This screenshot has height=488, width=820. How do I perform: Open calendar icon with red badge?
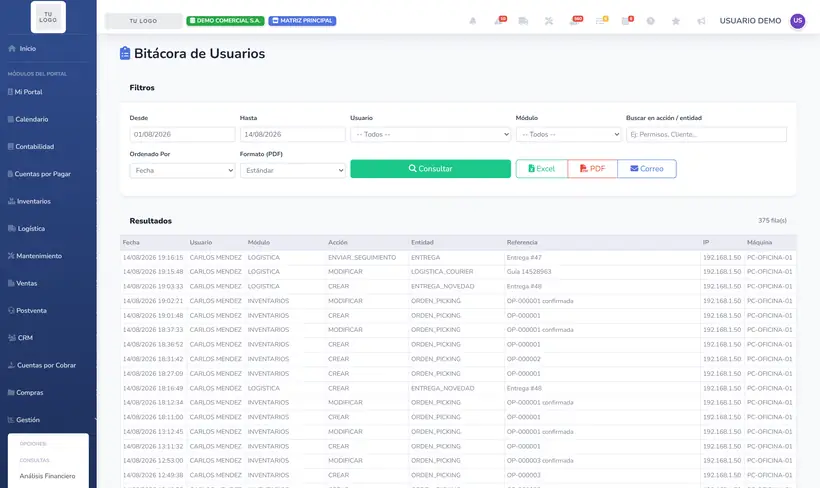(x=627, y=20)
